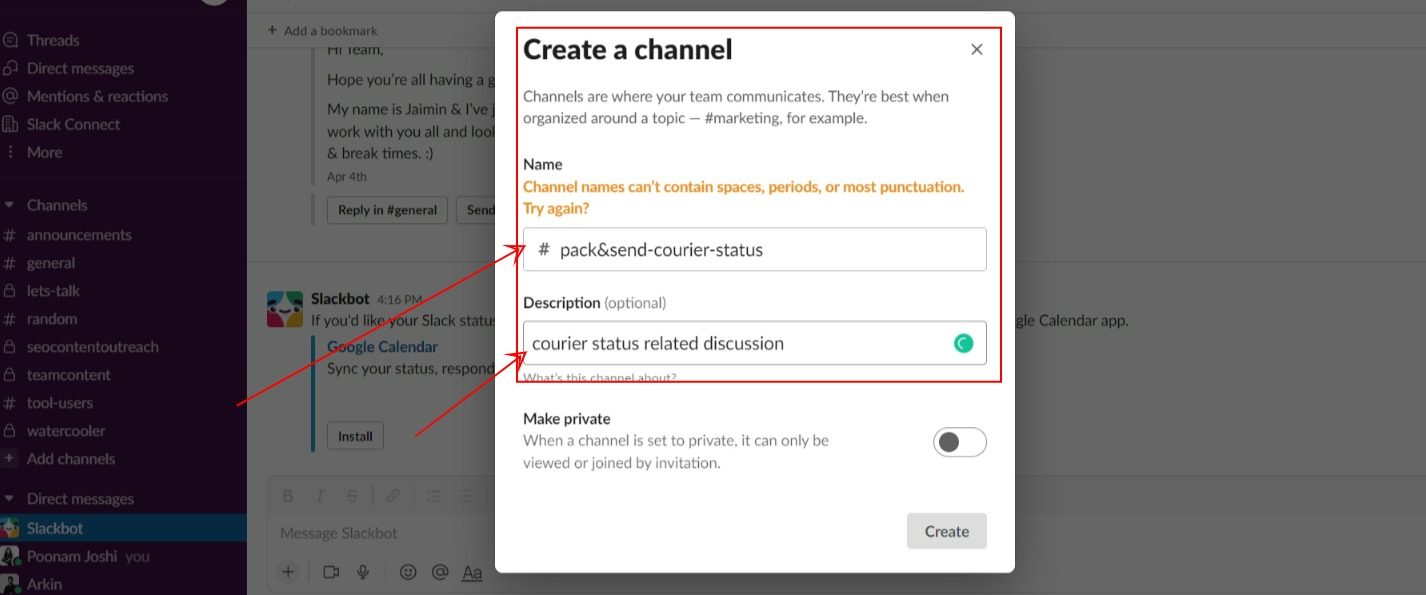Click the ordered list icon
Viewport: 1426px width, 595px height.
tap(434, 495)
